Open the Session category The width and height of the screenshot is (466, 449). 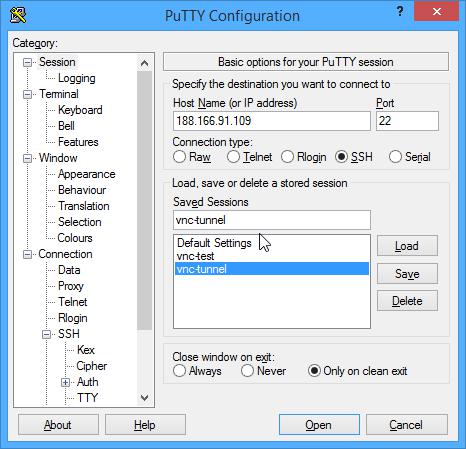[x=57, y=62]
